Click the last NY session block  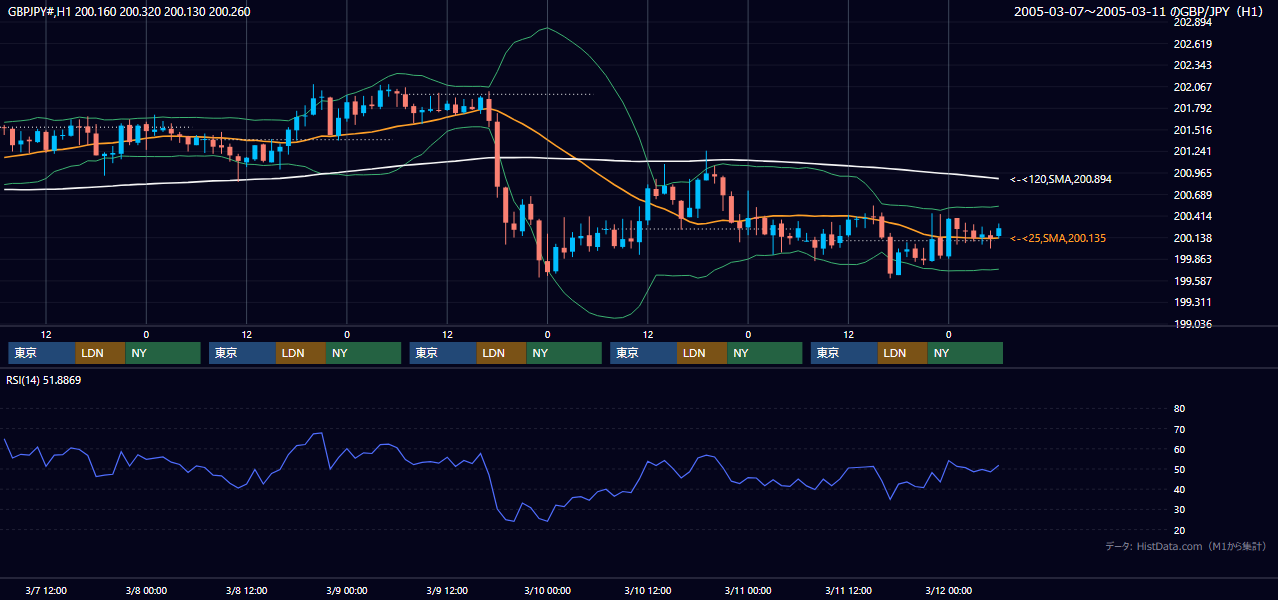click(965, 353)
